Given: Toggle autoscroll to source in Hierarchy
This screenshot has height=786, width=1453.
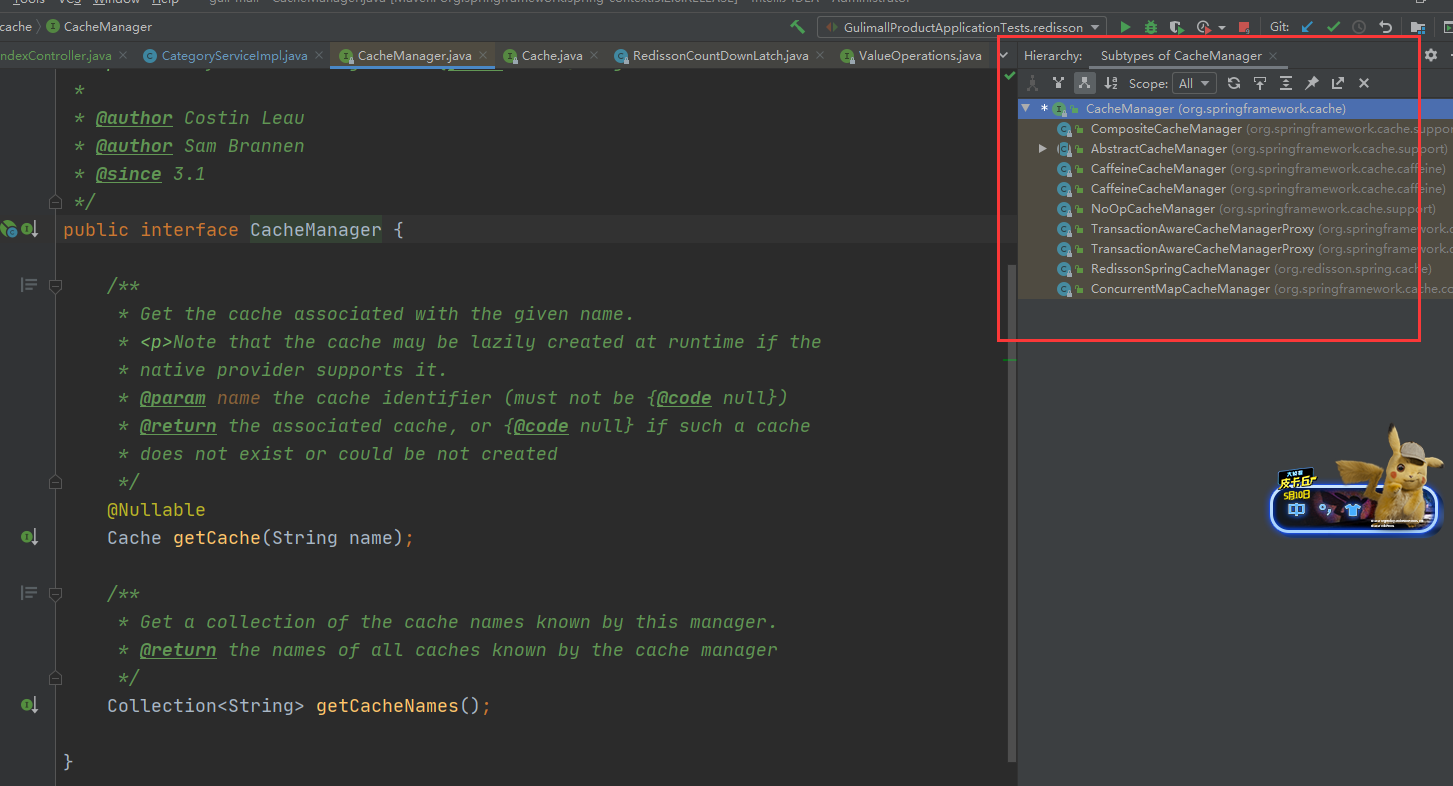Looking at the screenshot, I should pyautogui.click(x=1260, y=83).
